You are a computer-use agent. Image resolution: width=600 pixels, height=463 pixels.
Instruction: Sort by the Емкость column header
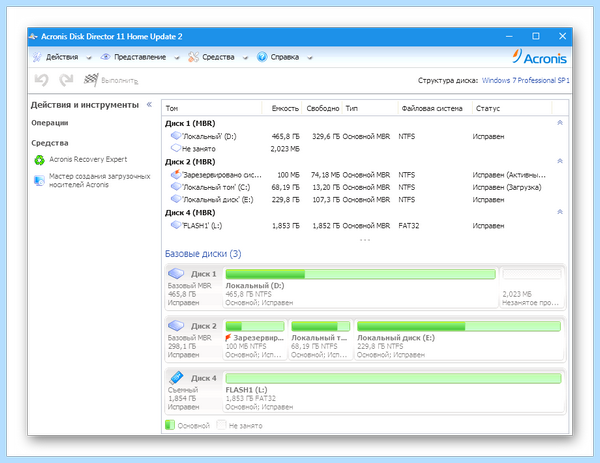pyautogui.click(x=282, y=108)
